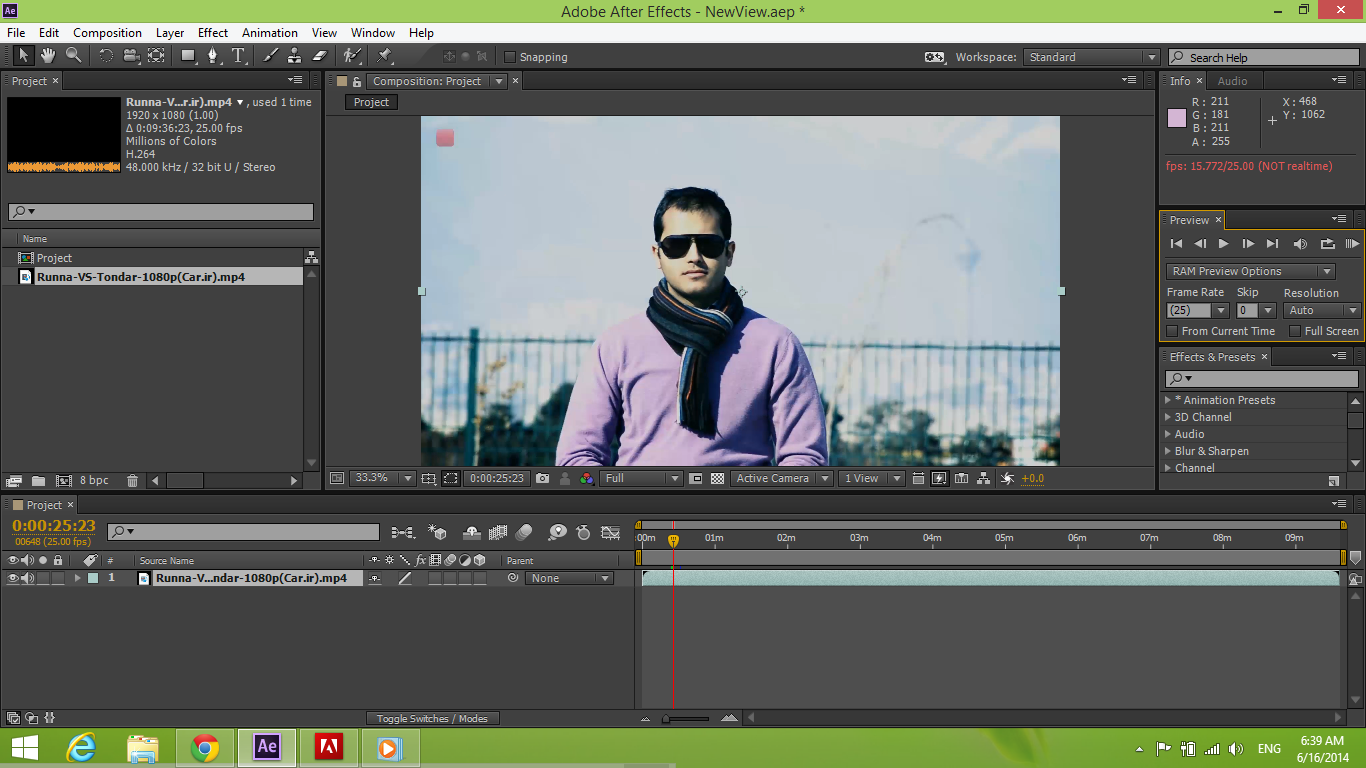Enable Draft 3D in timeline
1366x768 pixels.
coord(437,533)
